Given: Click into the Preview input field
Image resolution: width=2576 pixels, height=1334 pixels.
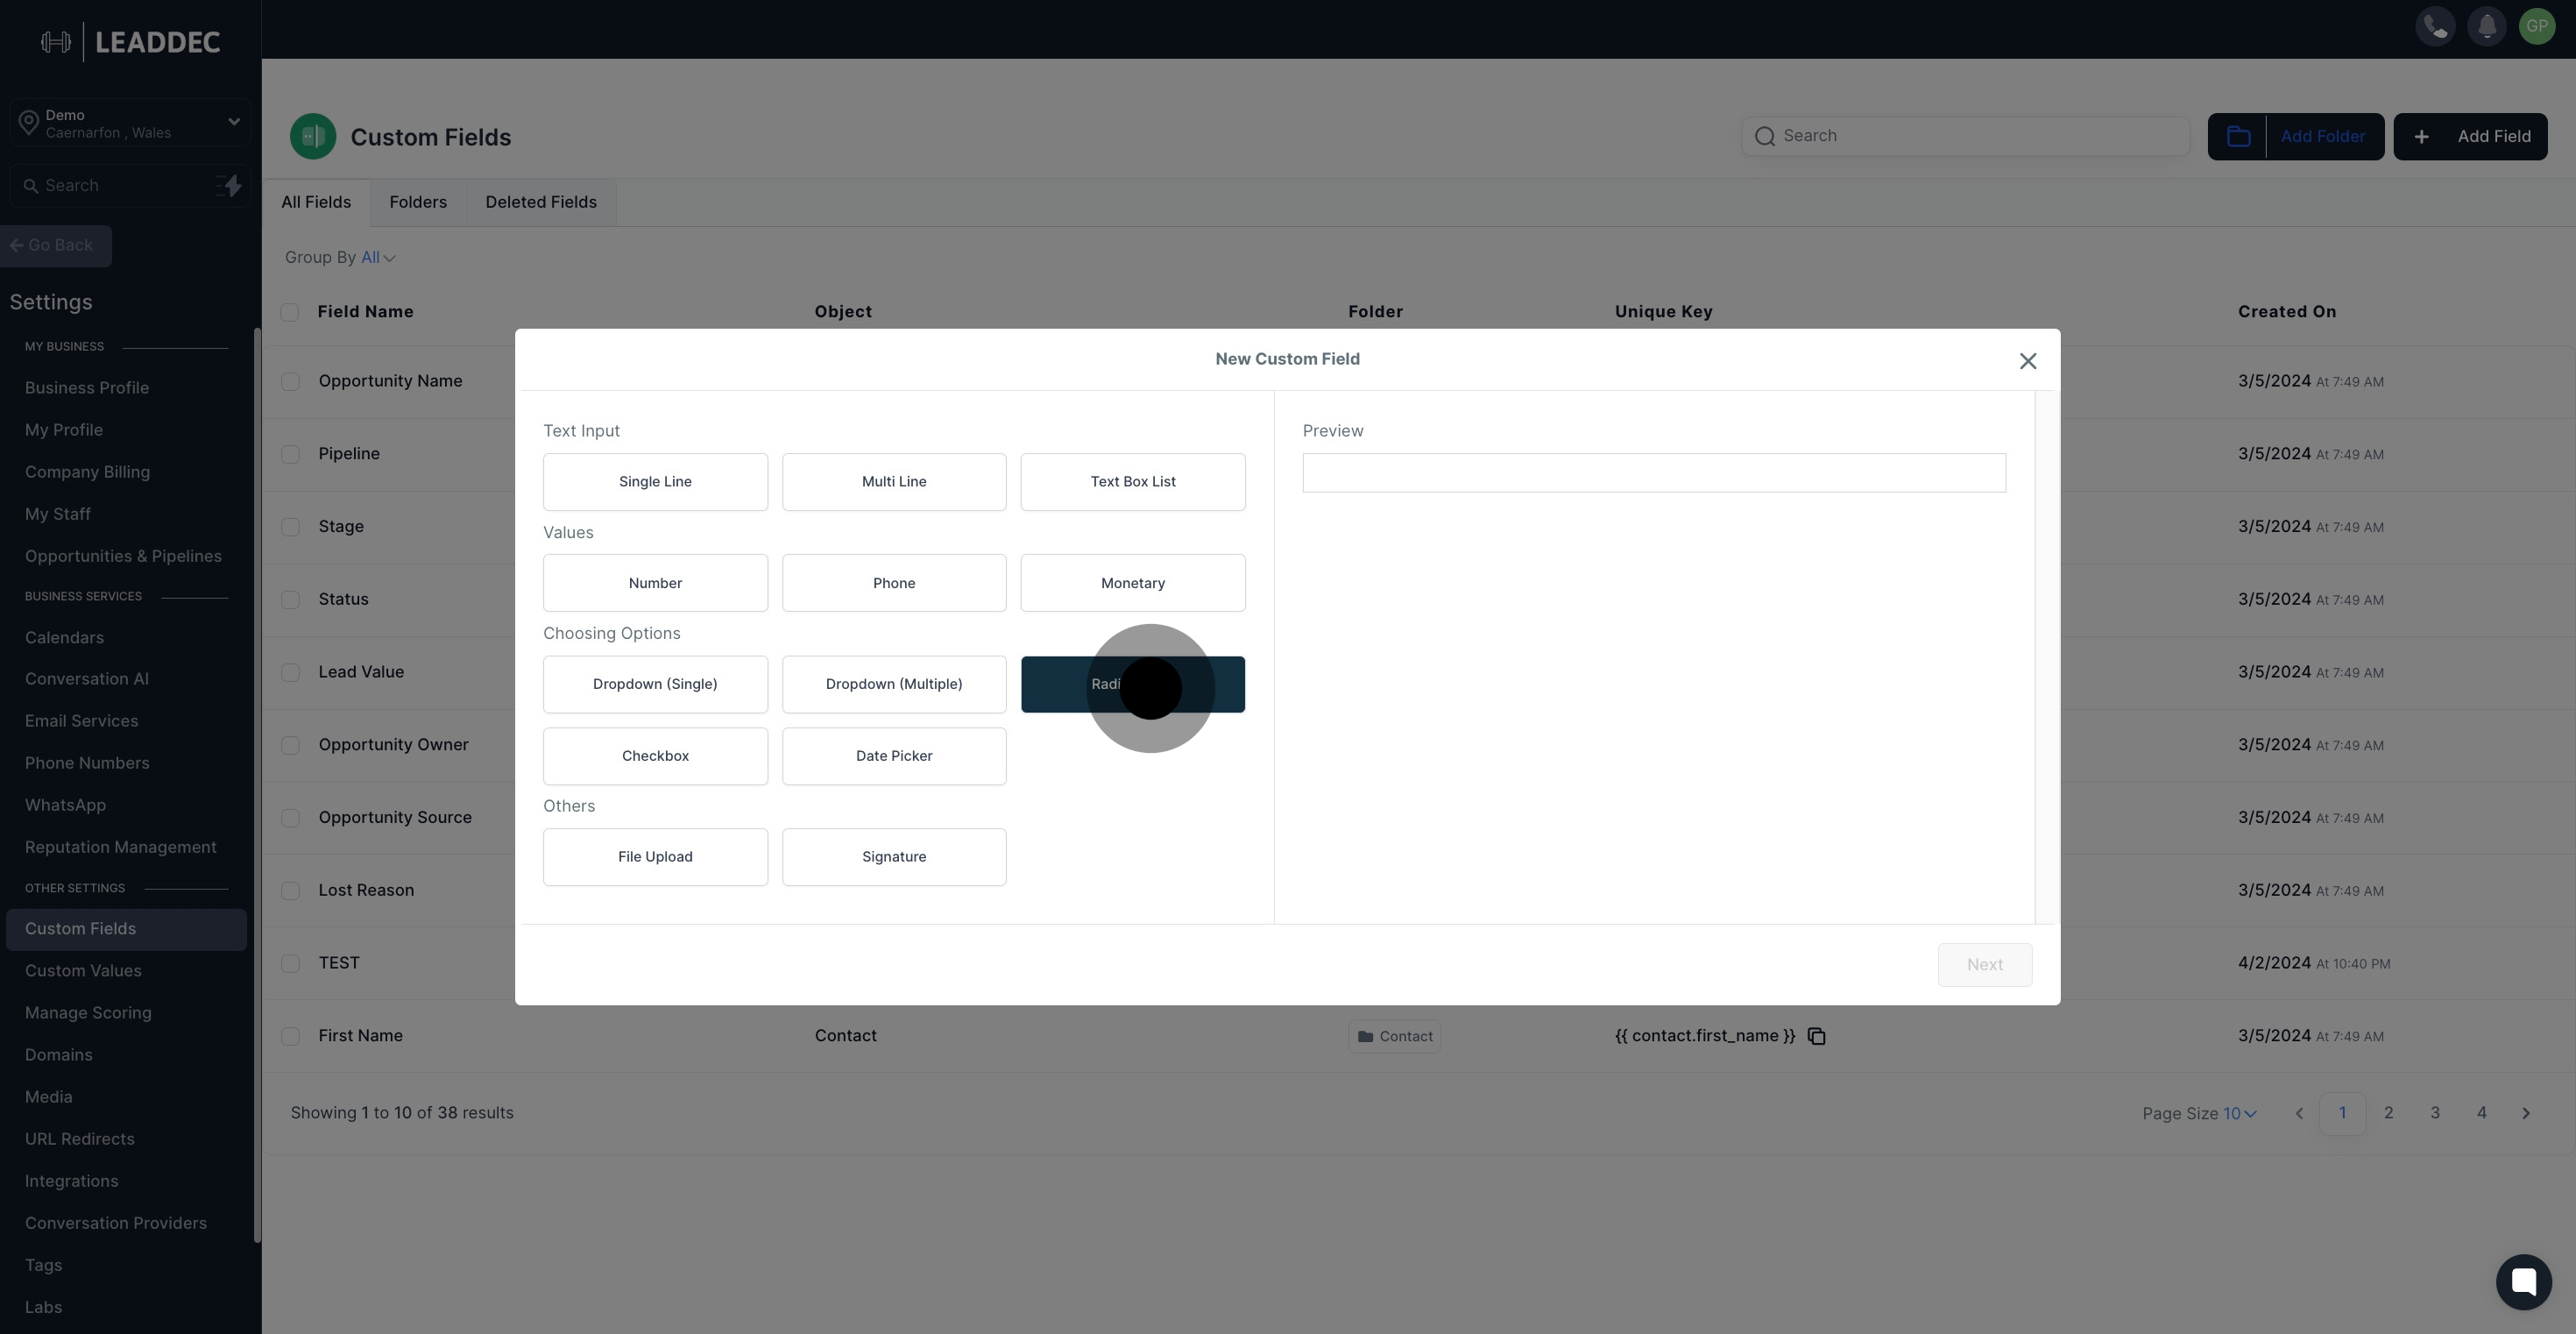Looking at the screenshot, I should [1654, 473].
